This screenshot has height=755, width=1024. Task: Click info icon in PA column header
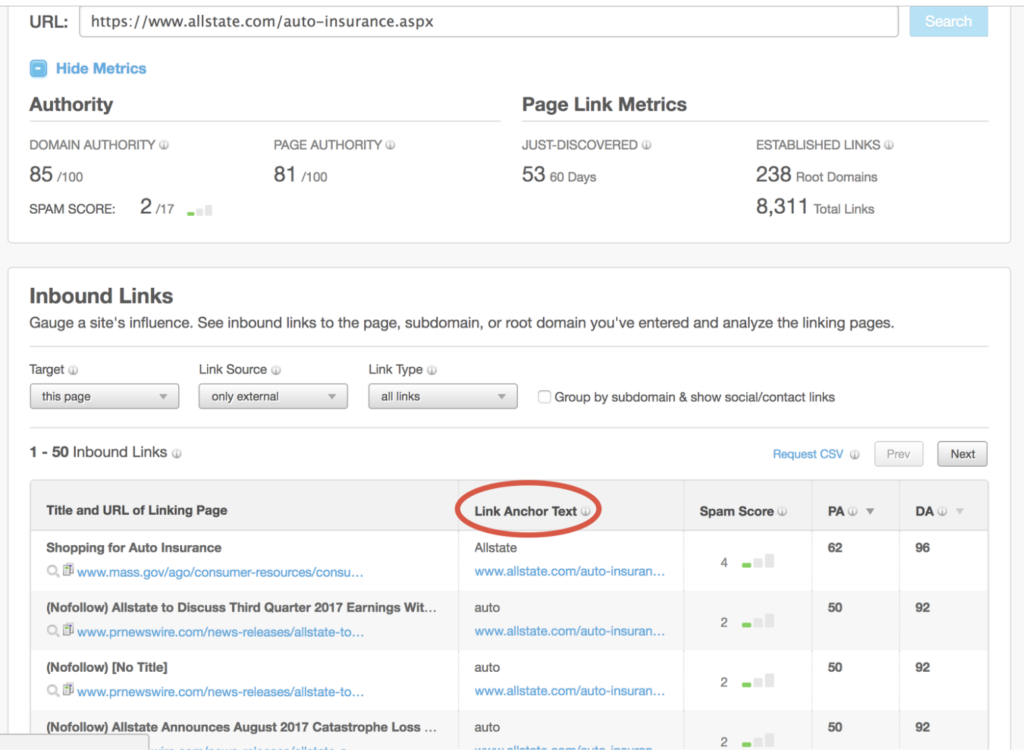[852, 511]
